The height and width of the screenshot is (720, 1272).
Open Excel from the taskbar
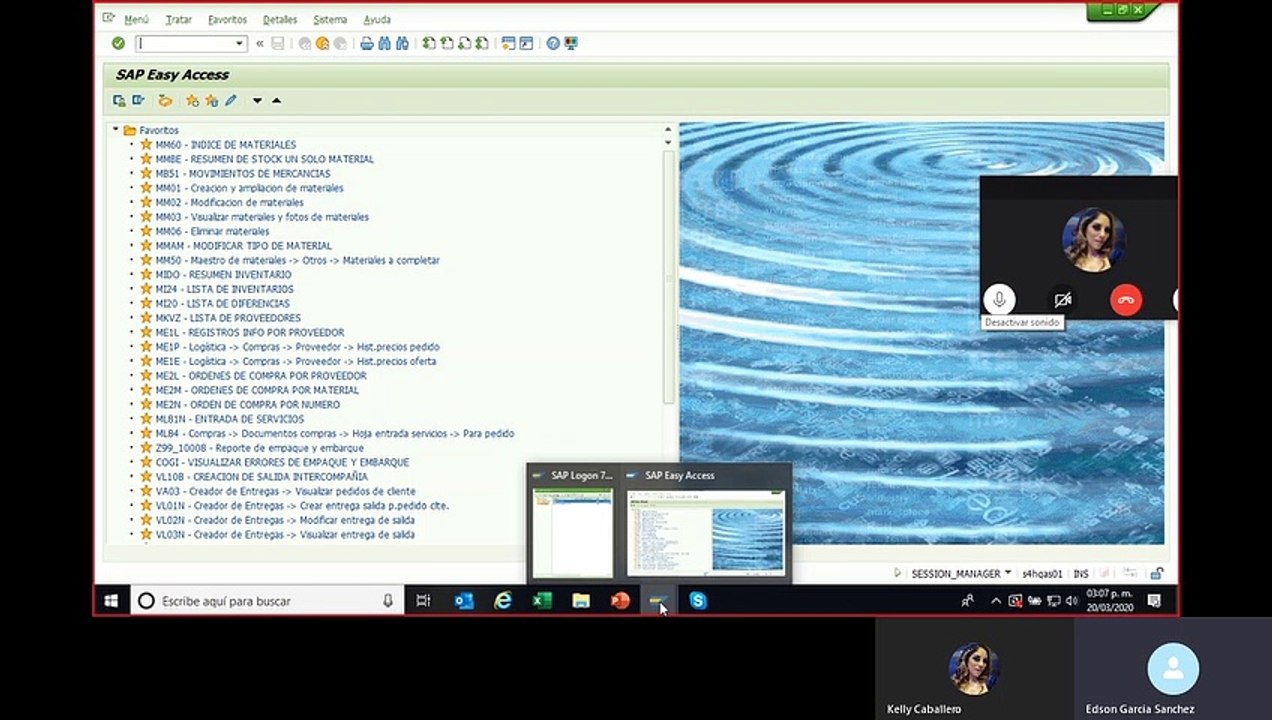[x=542, y=601]
